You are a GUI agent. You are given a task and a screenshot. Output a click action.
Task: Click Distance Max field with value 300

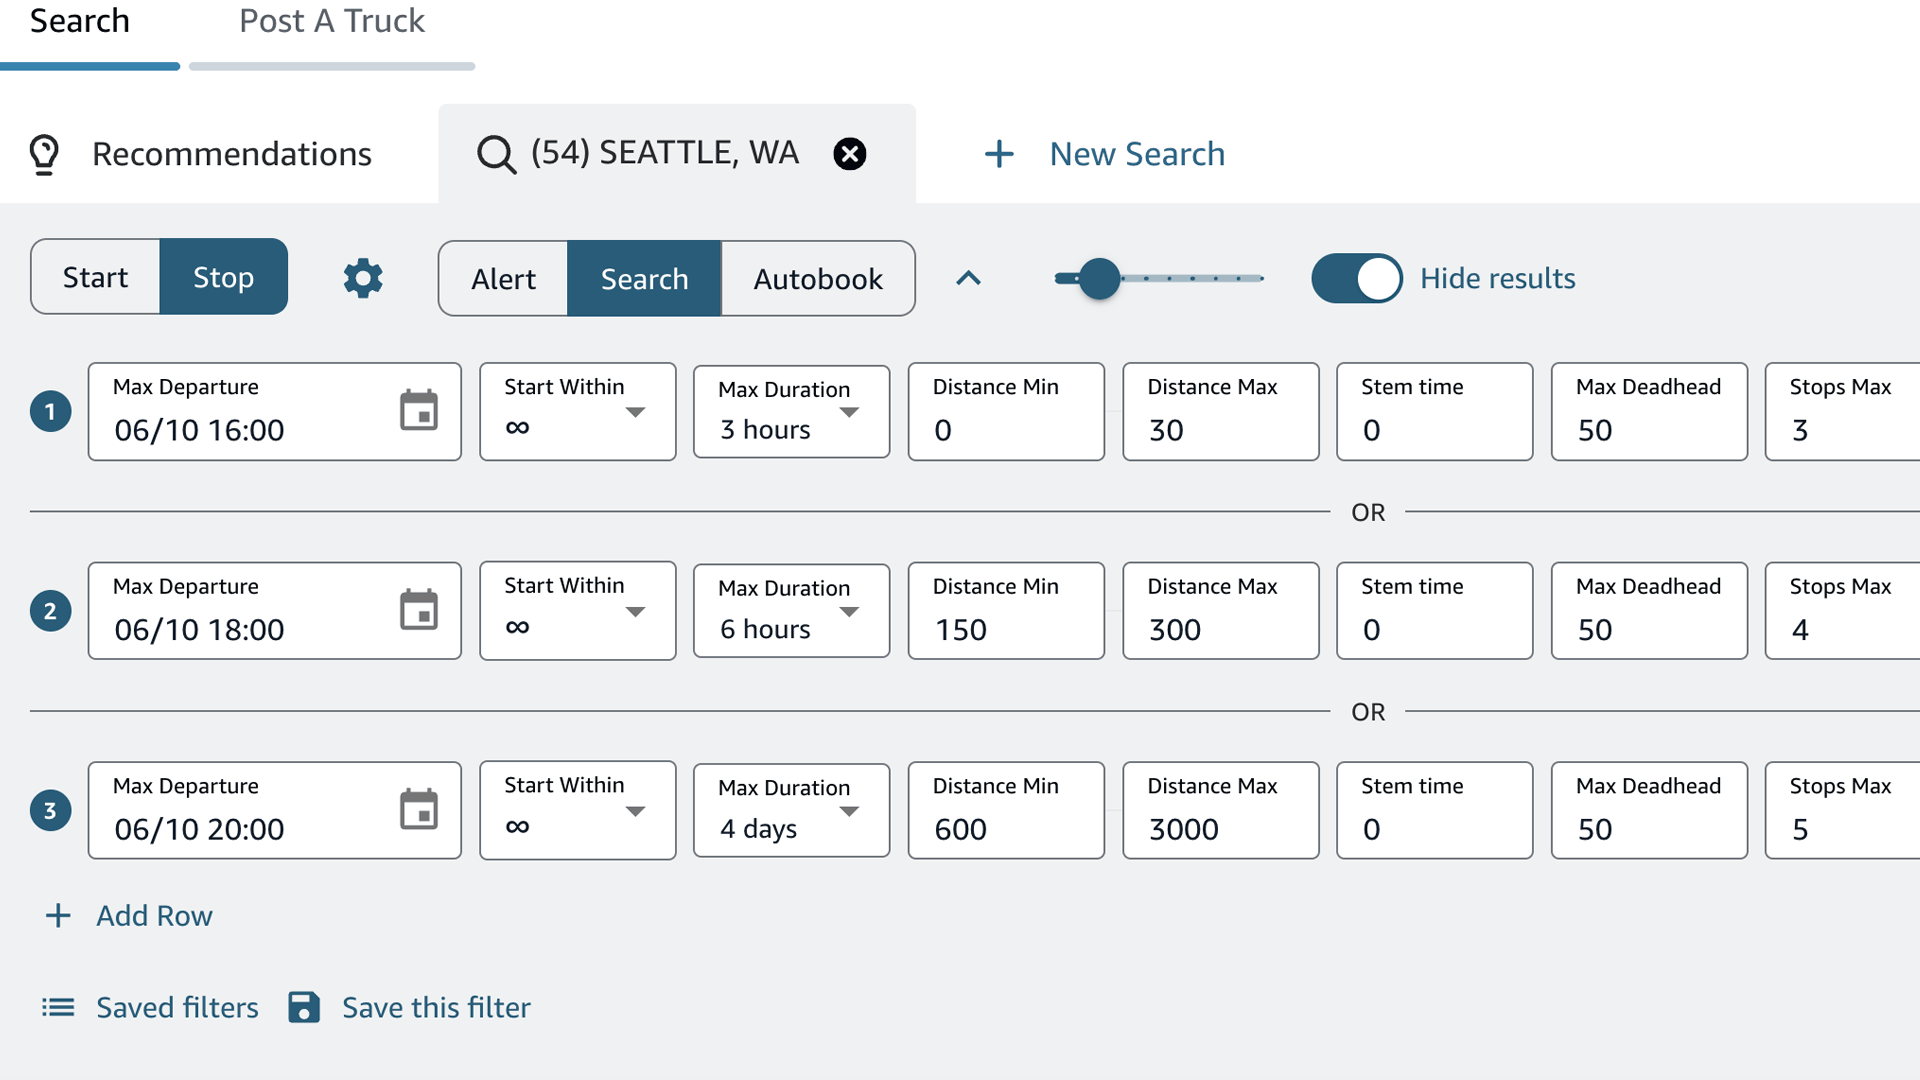coord(1221,611)
